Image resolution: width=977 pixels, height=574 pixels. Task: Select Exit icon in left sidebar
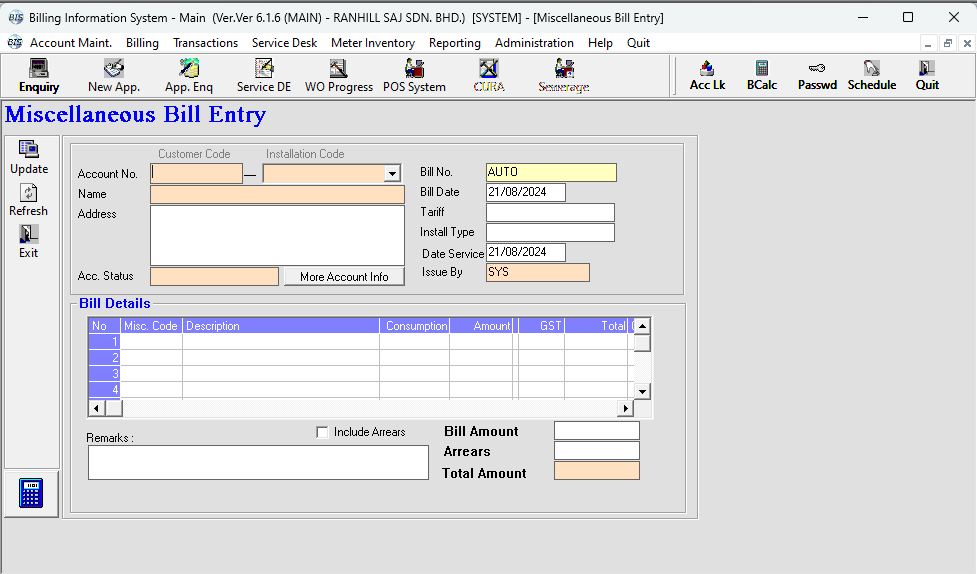coord(29,241)
